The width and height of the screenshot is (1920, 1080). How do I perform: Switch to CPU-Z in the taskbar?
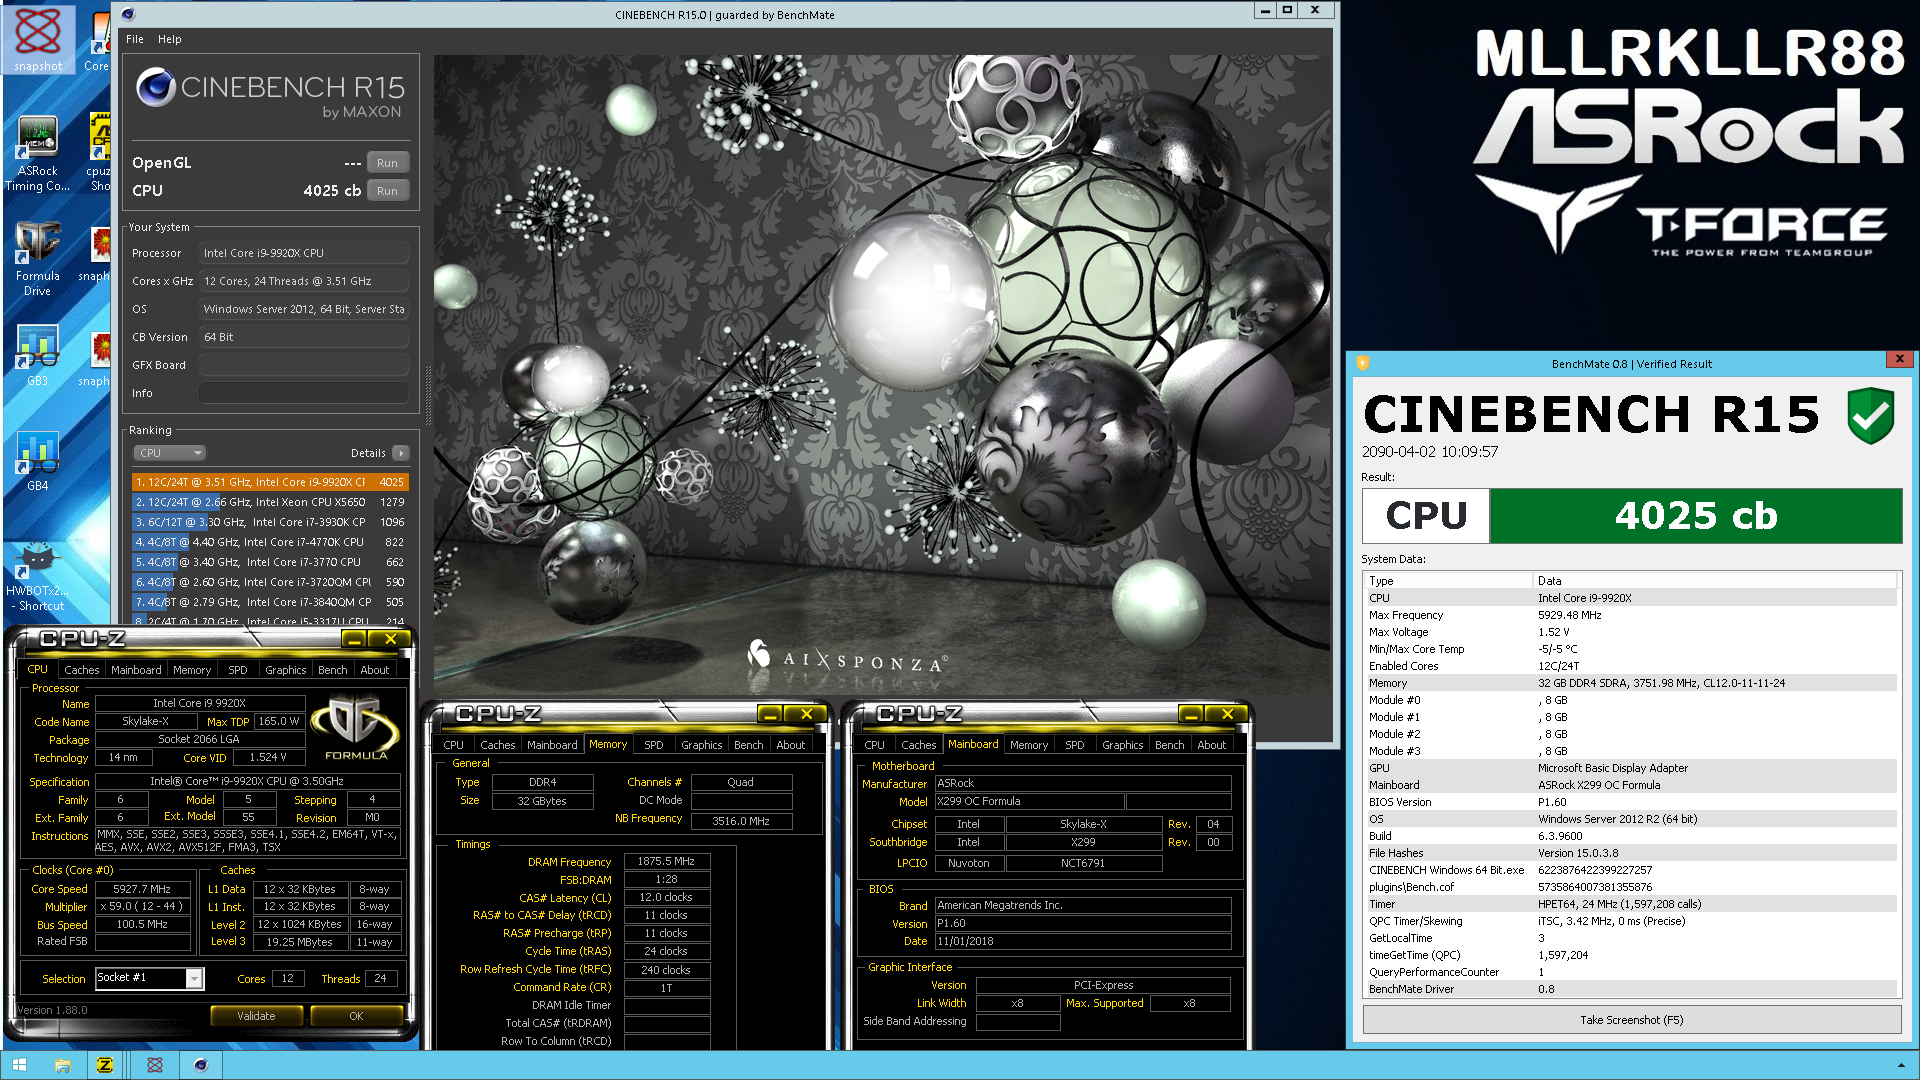tap(105, 1065)
